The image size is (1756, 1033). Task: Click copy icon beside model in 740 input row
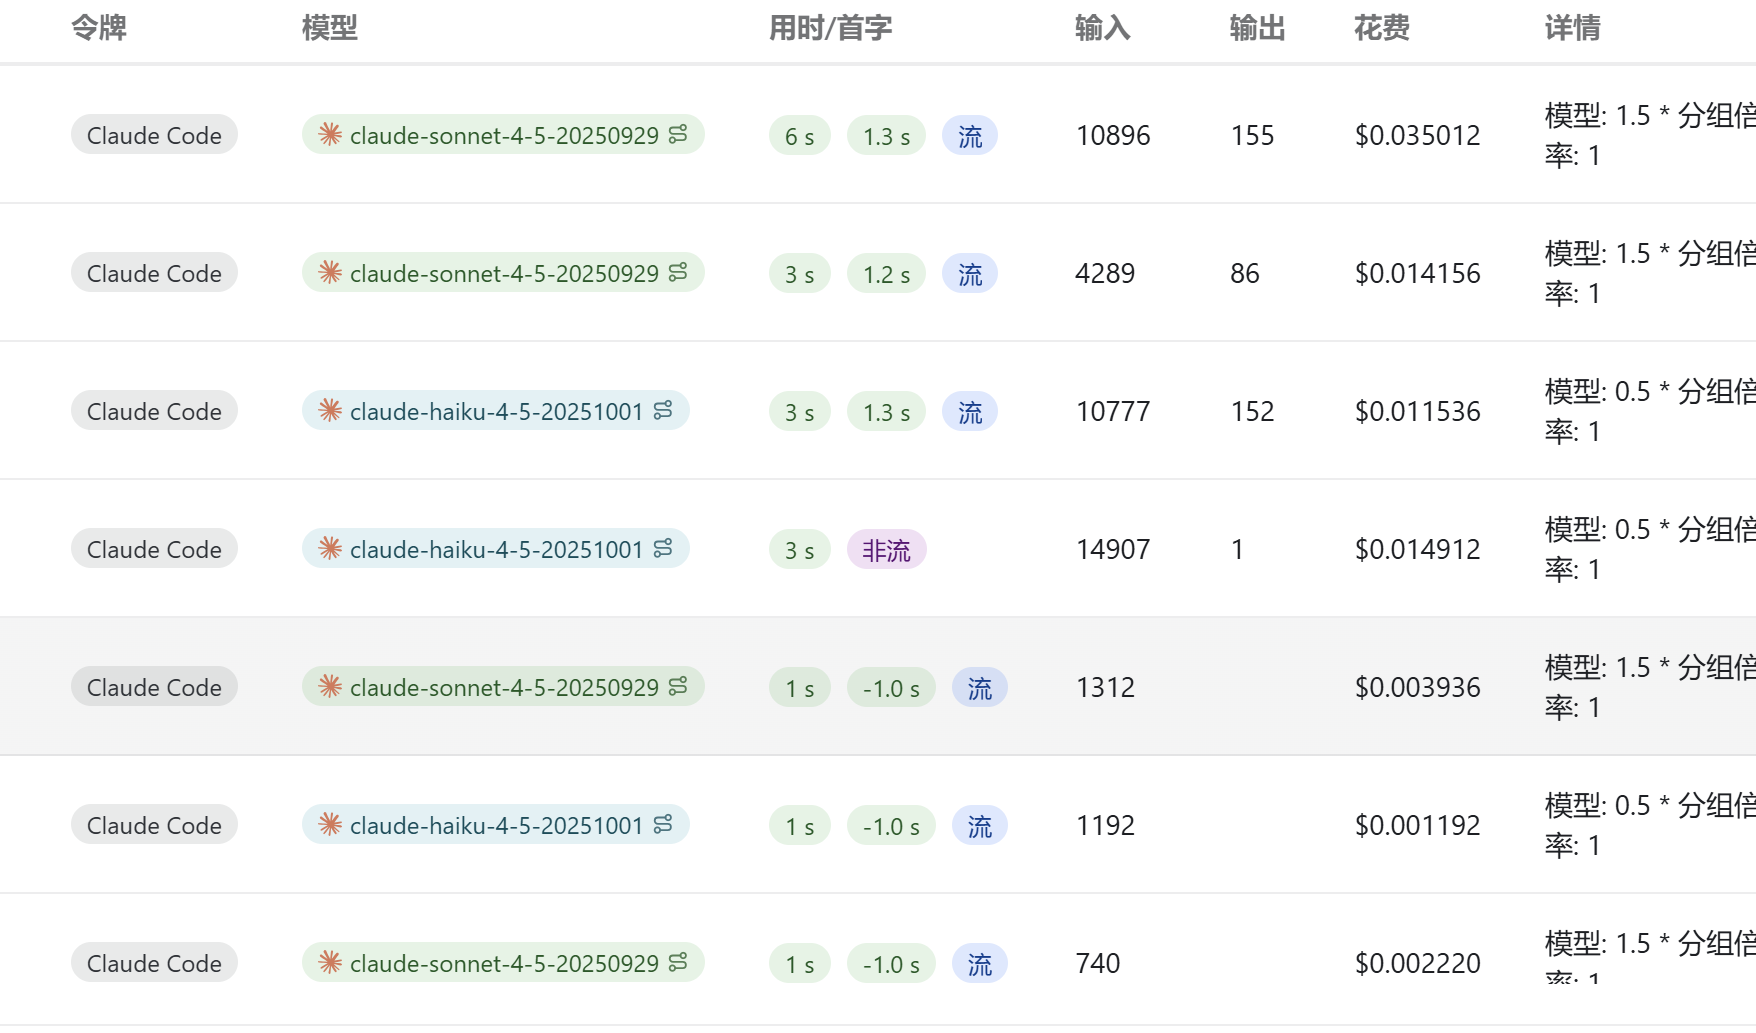point(678,962)
